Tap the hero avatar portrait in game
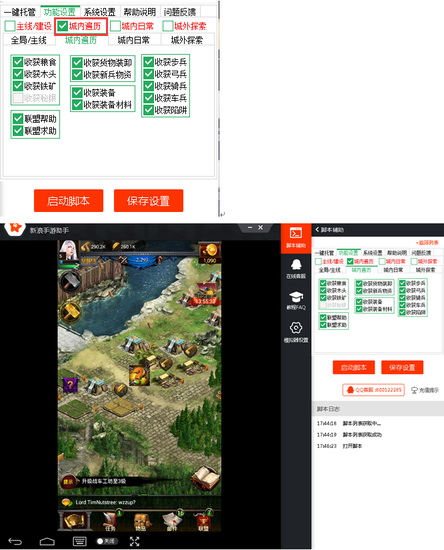The width and height of the screenshot is (444, 550). pos(69,250)
